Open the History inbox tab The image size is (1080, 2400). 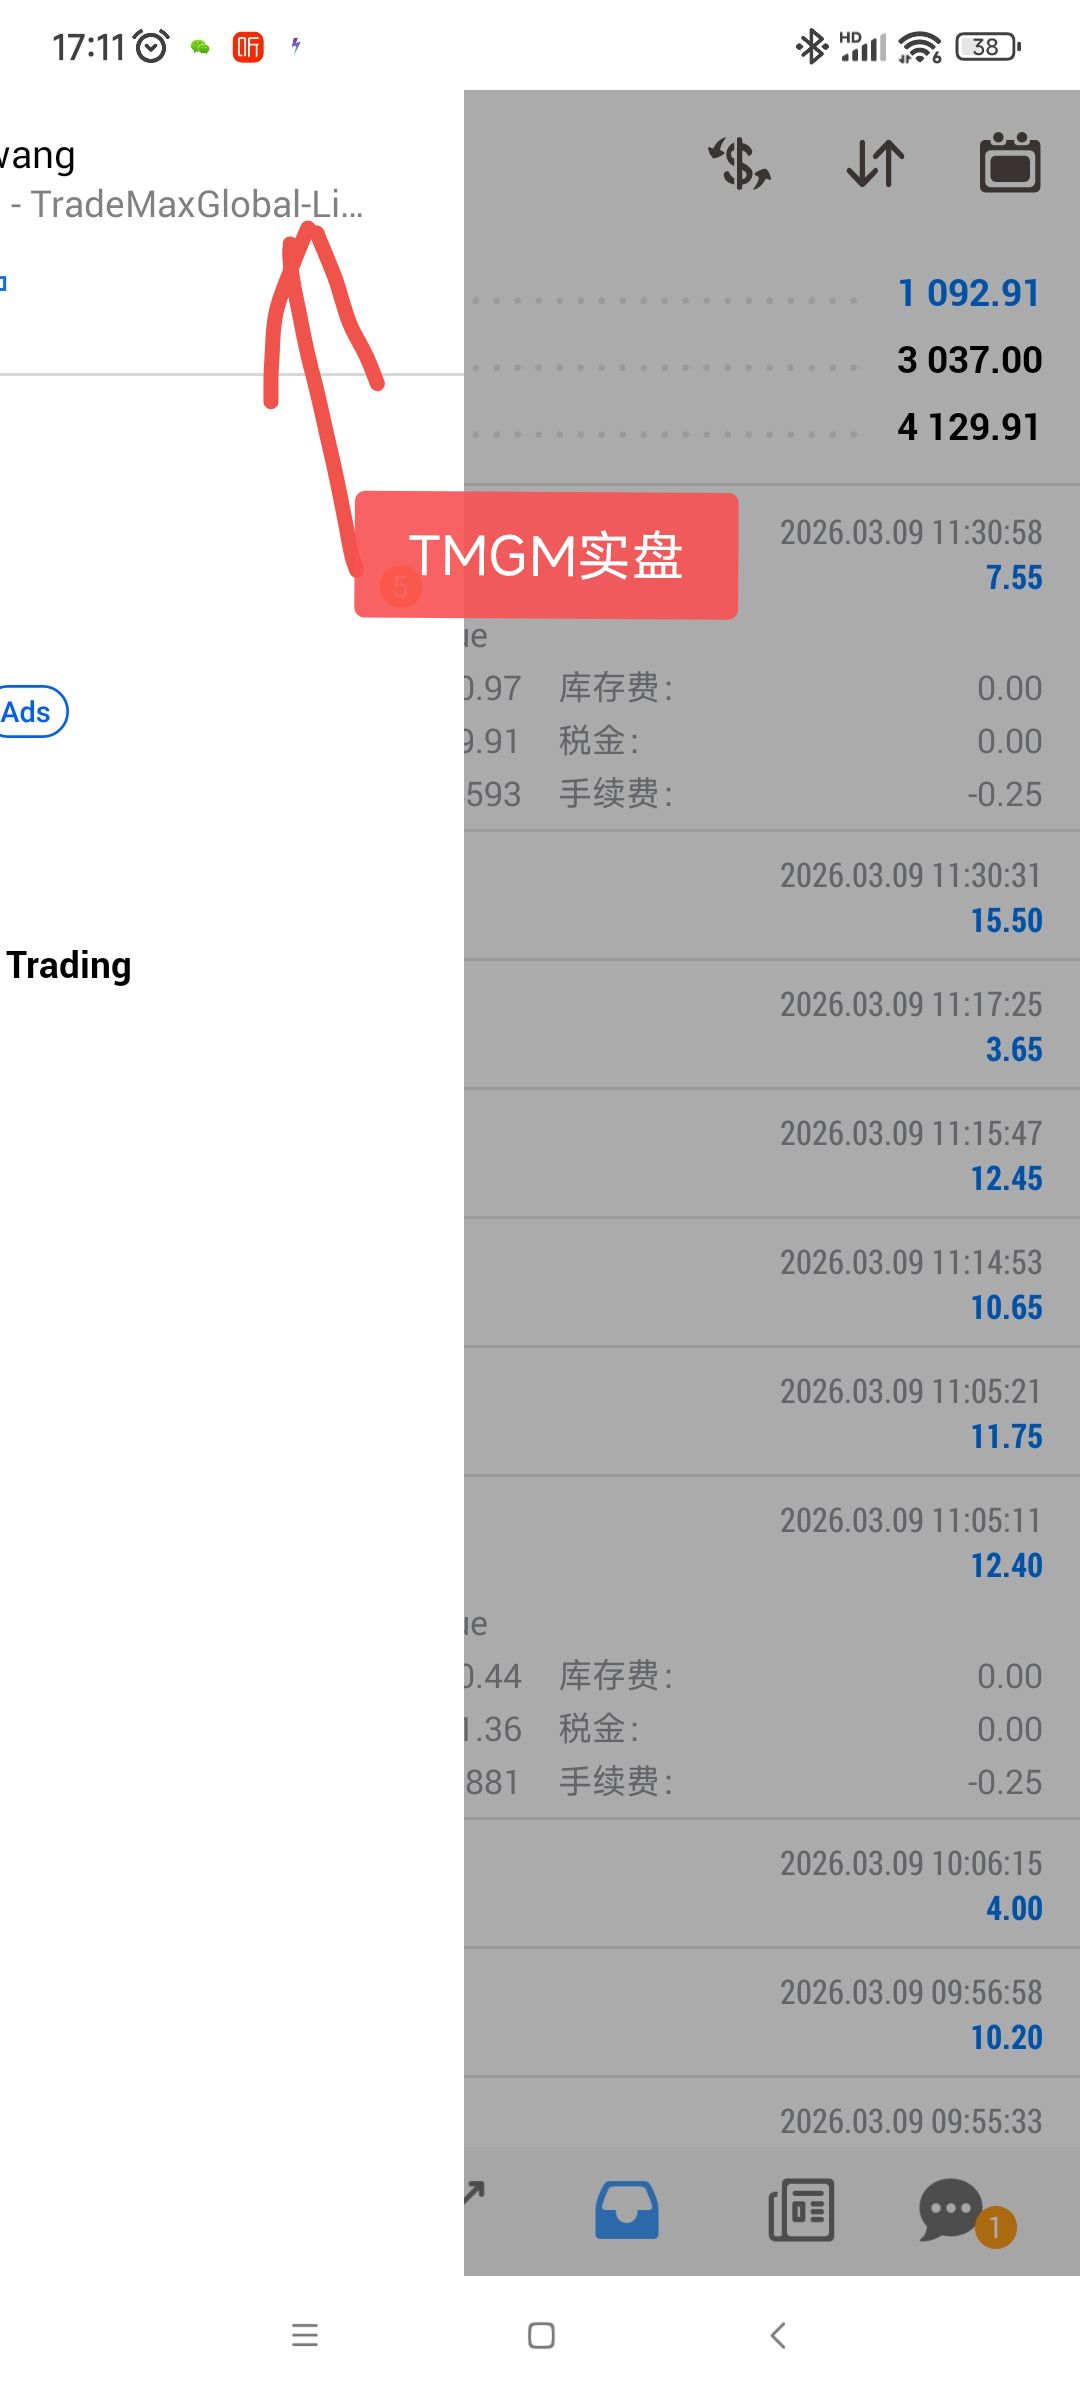tap(627, 2210)
